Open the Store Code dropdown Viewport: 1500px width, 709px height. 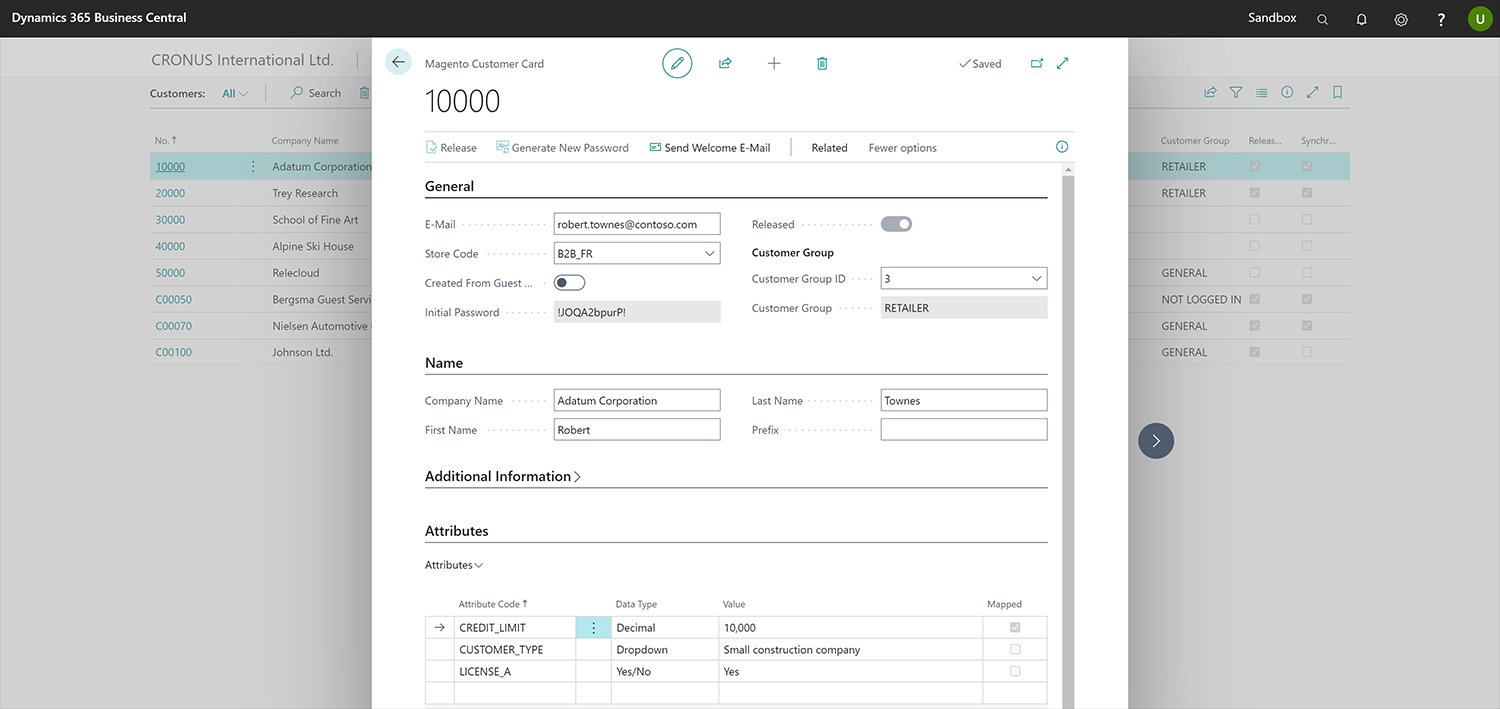click(x=710, y=254)
